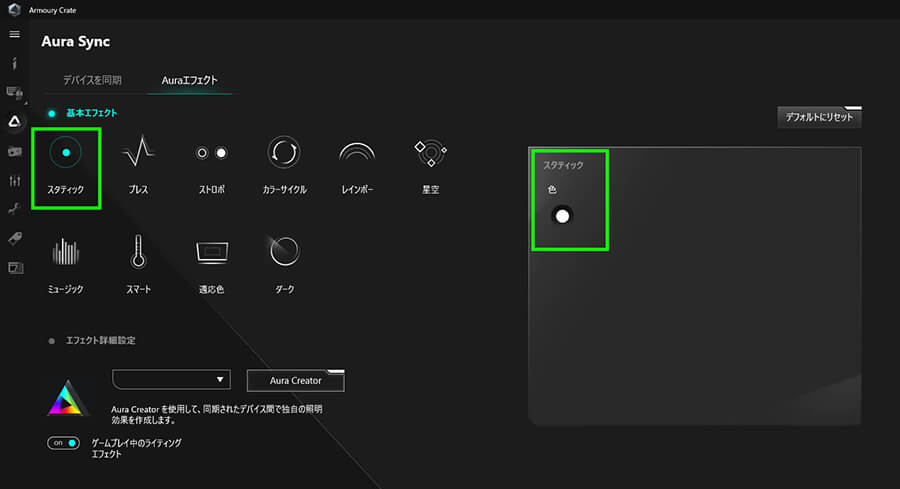Select the ミュージック music effect
Image resolution: width=900 pixels, height=489 pixels.
pyautogui.click(x=65, y=265)
